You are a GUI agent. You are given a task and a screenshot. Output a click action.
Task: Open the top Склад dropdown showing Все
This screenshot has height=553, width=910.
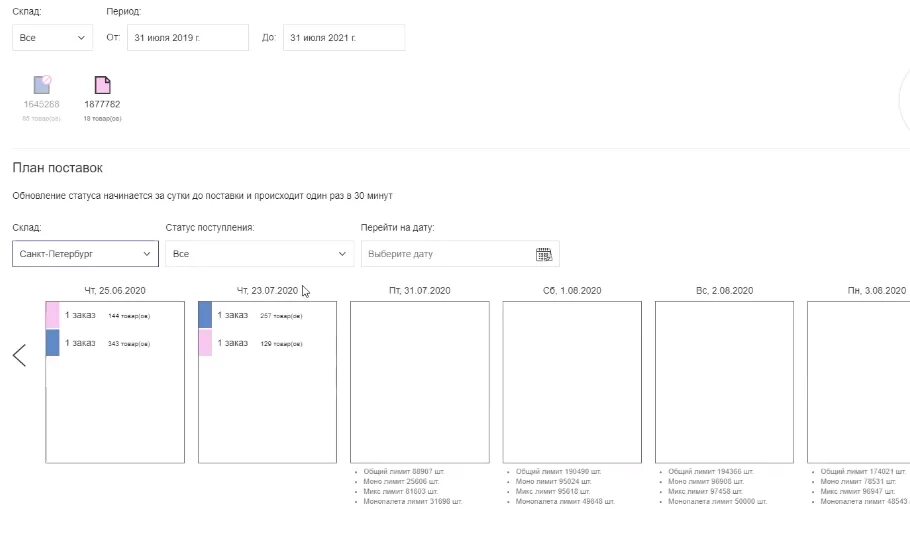coord(52,38)
